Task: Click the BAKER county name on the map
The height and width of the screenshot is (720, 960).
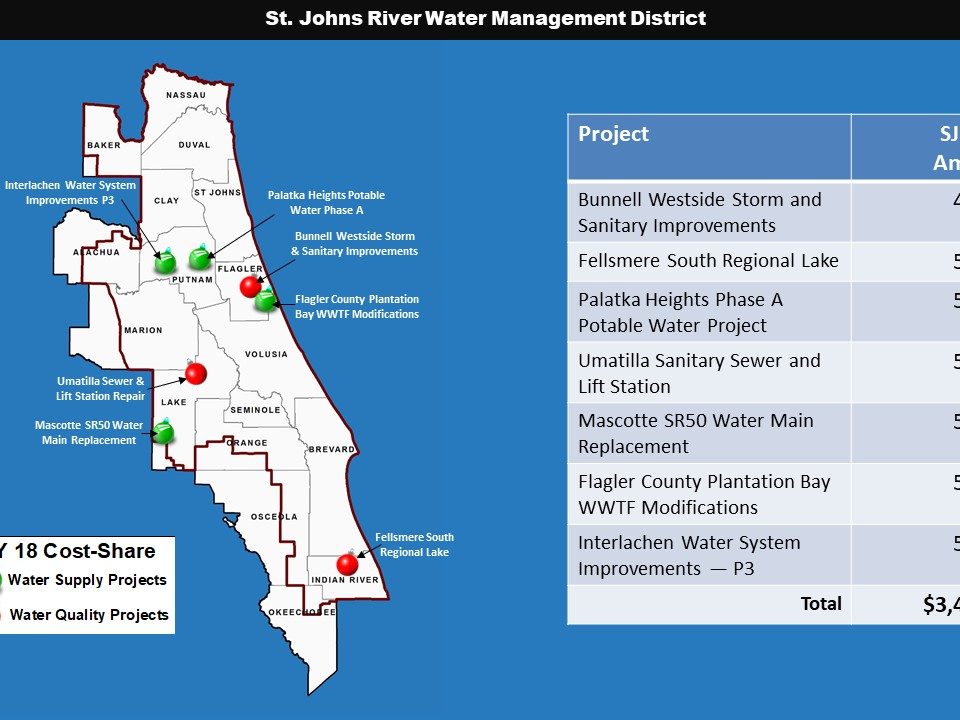Action: pos(103,145)
